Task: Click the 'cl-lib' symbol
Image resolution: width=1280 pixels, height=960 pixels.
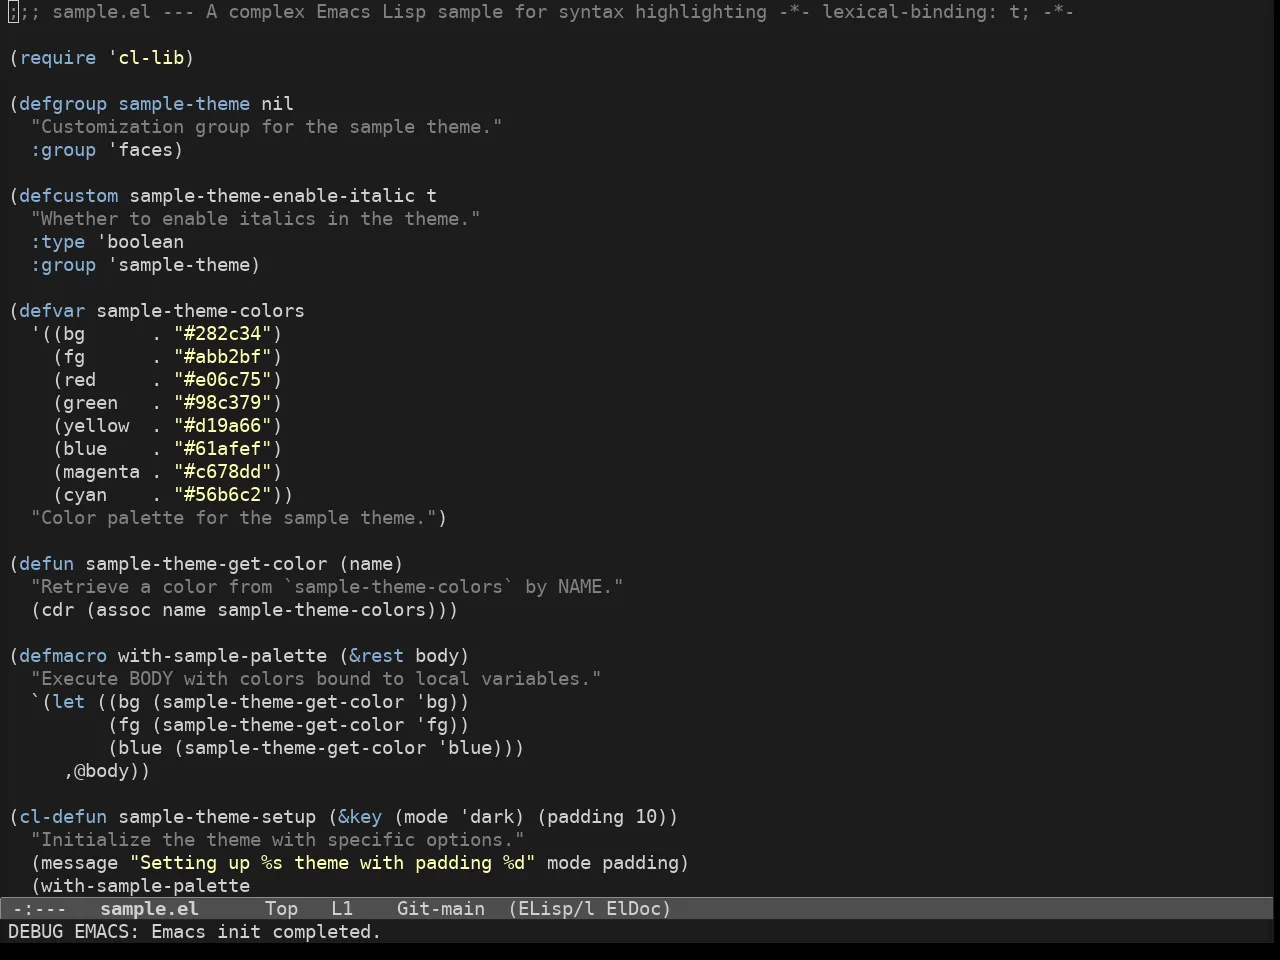Action: [151, 58]
